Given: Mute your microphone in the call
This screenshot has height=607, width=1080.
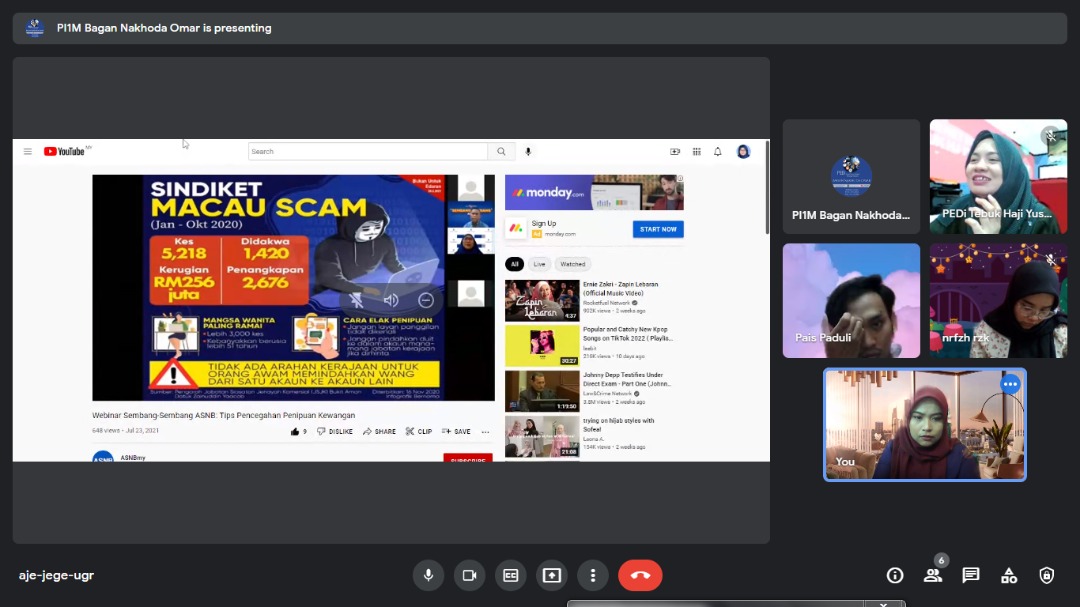Looking at the screenshot, I should pos(428,575).
